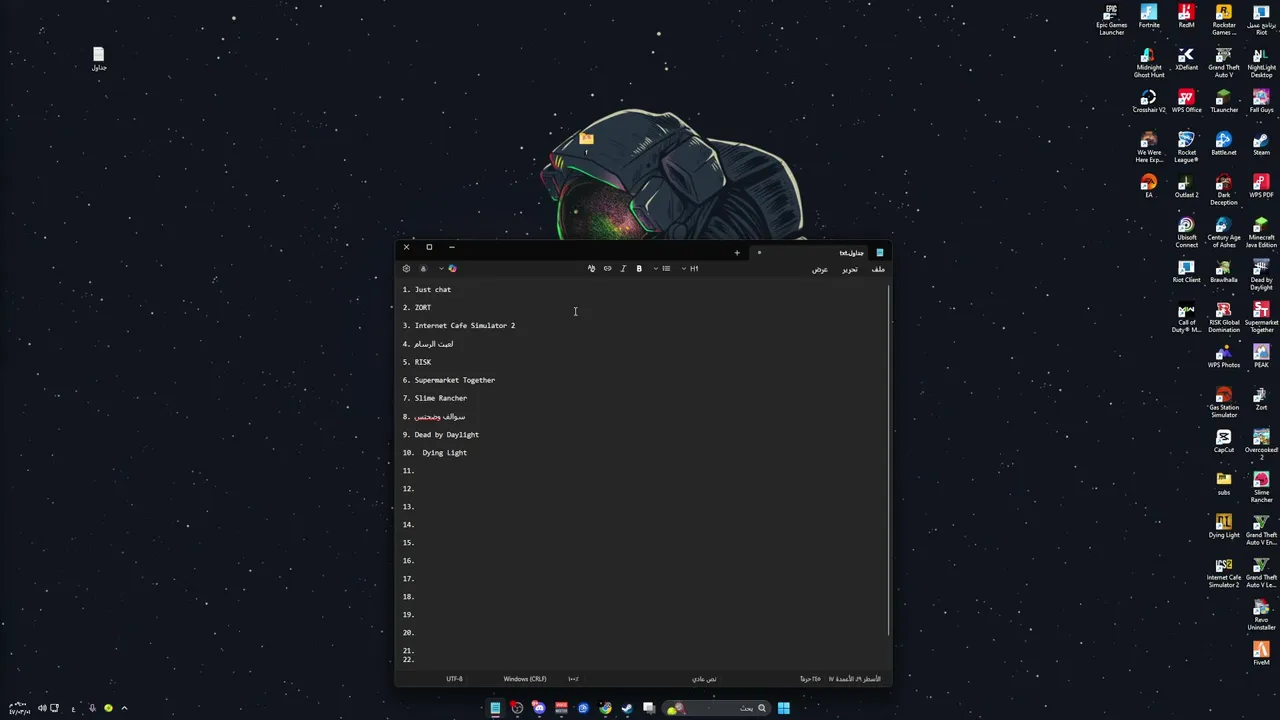Toggle bold formatting
This screenshot has width=1280, height=720.
[639, 268]
